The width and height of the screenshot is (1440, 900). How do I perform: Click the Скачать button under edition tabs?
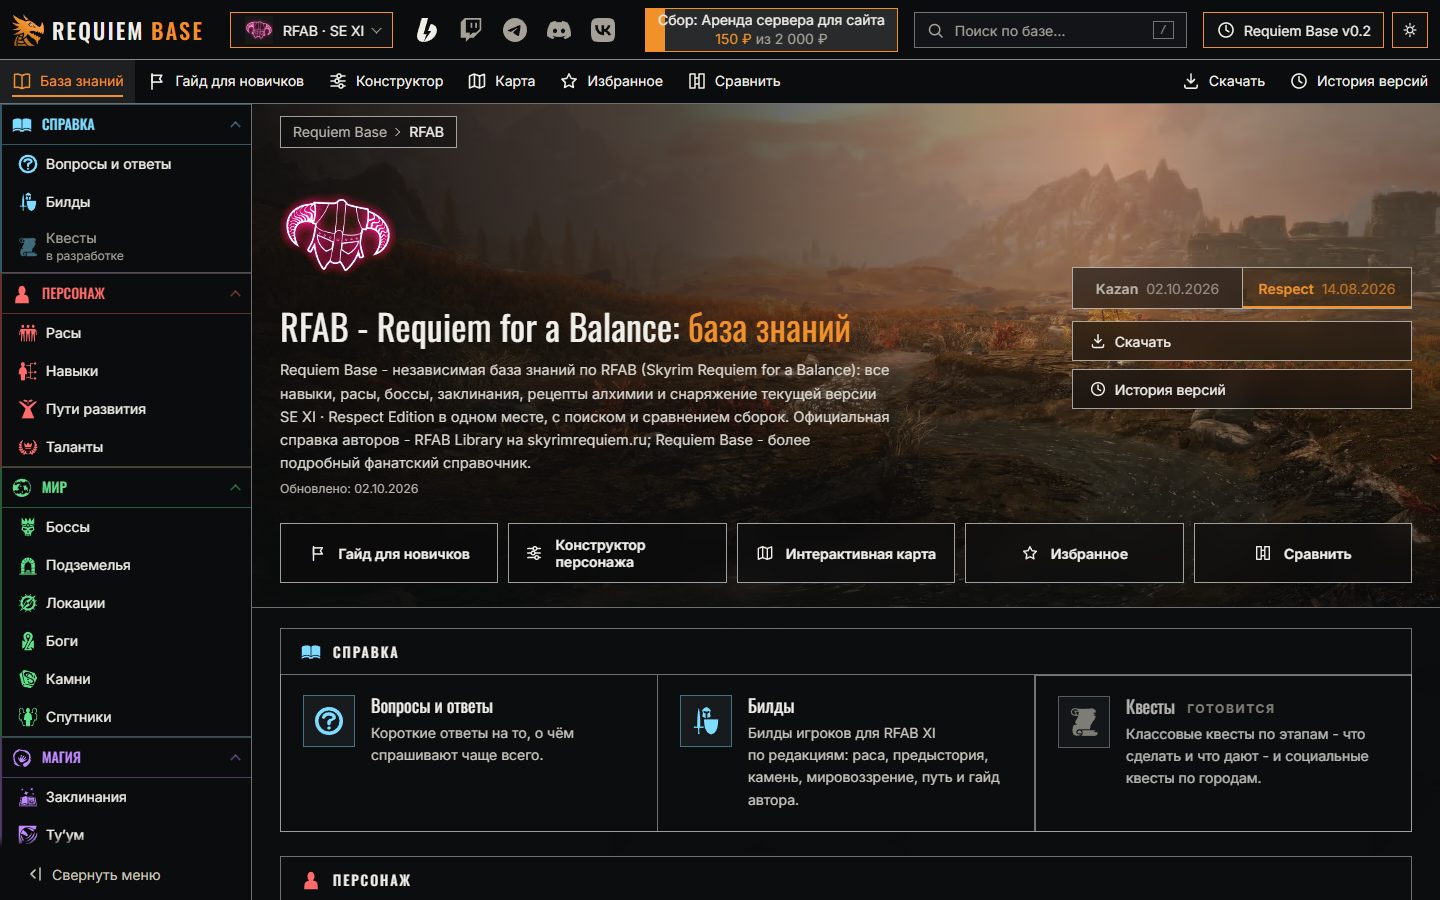point(1242,341)
